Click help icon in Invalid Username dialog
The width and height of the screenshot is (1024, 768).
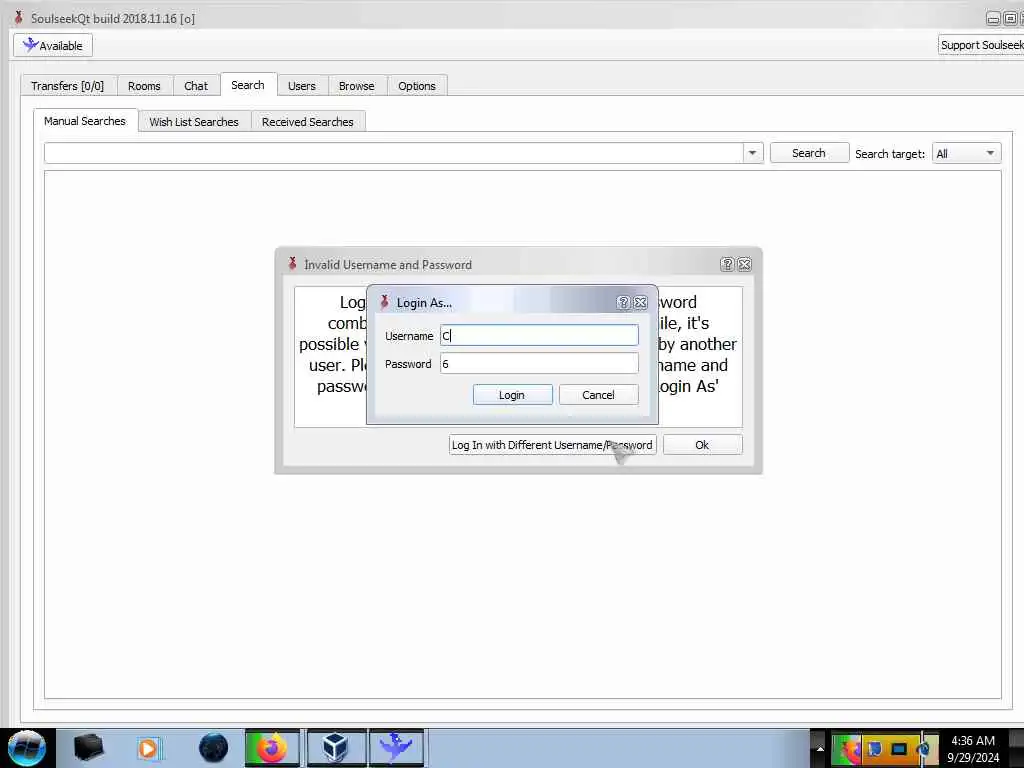click(x=727, y=264)
